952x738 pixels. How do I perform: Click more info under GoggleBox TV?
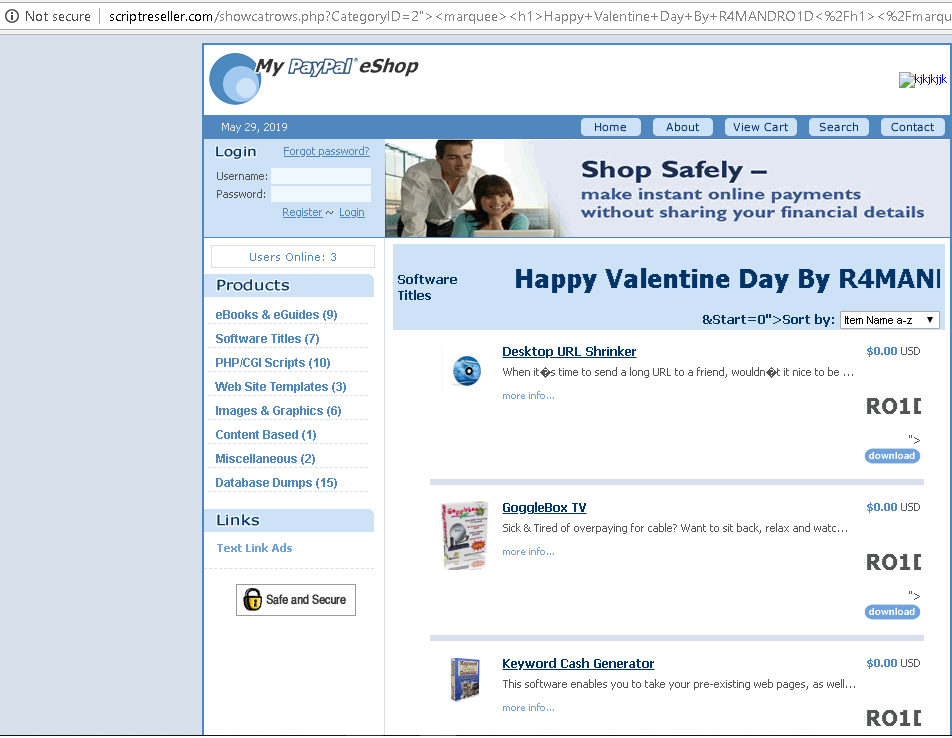pyautogui.click(x=528, y=552)
